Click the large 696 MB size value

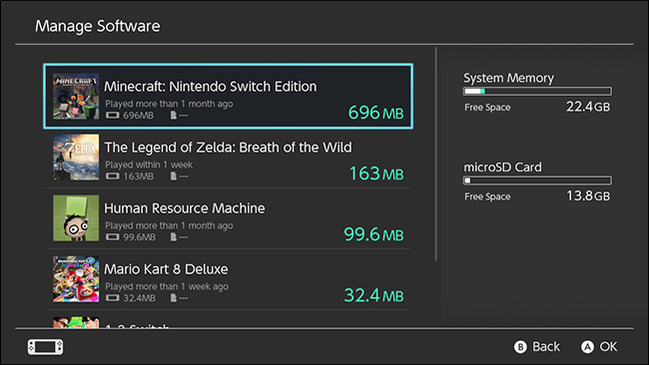pyautogui.click(x=376, y=113)
